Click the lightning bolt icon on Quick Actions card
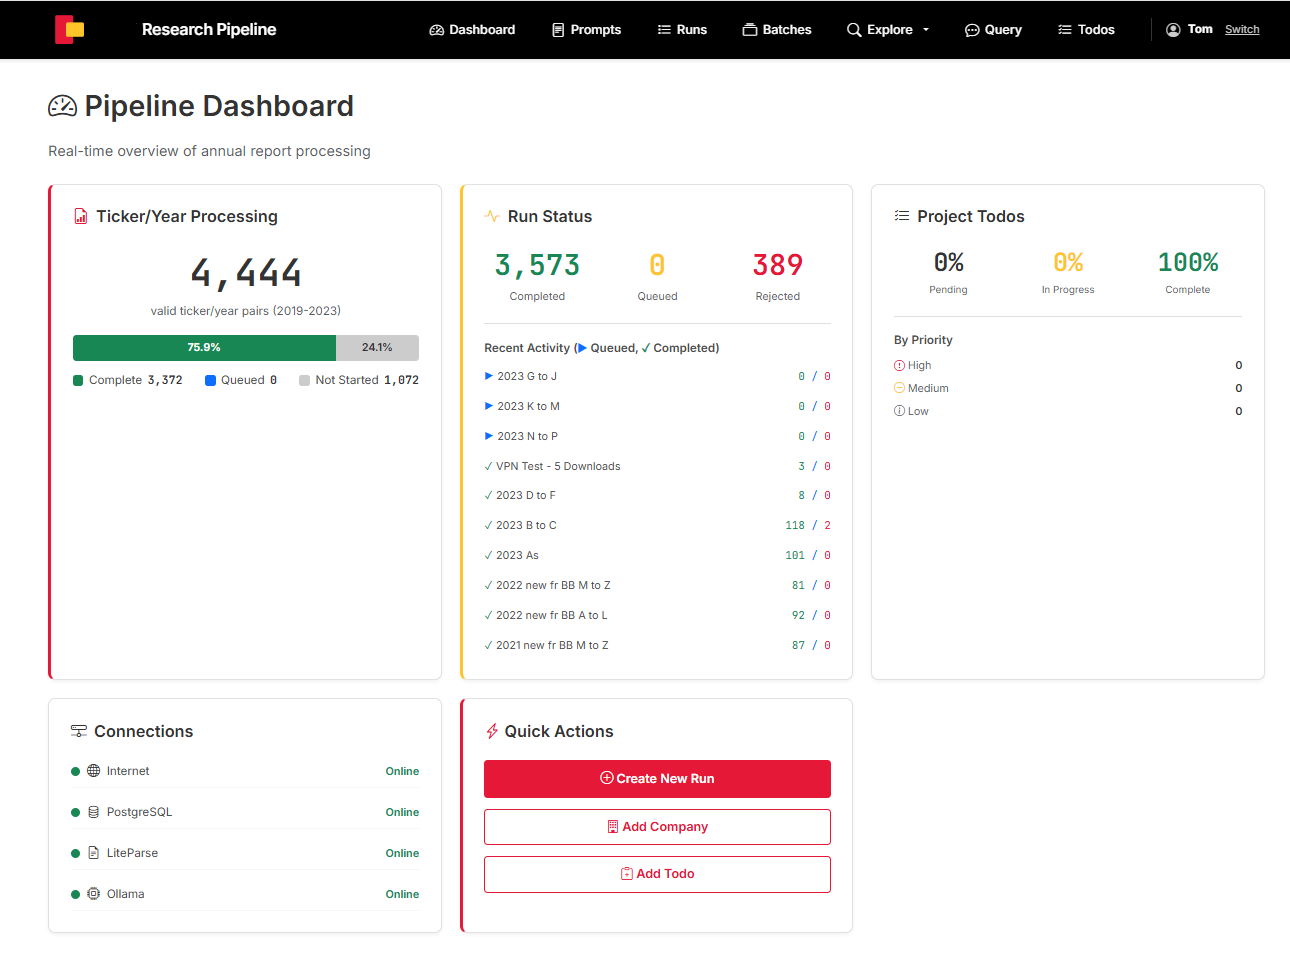 point(491,731)
